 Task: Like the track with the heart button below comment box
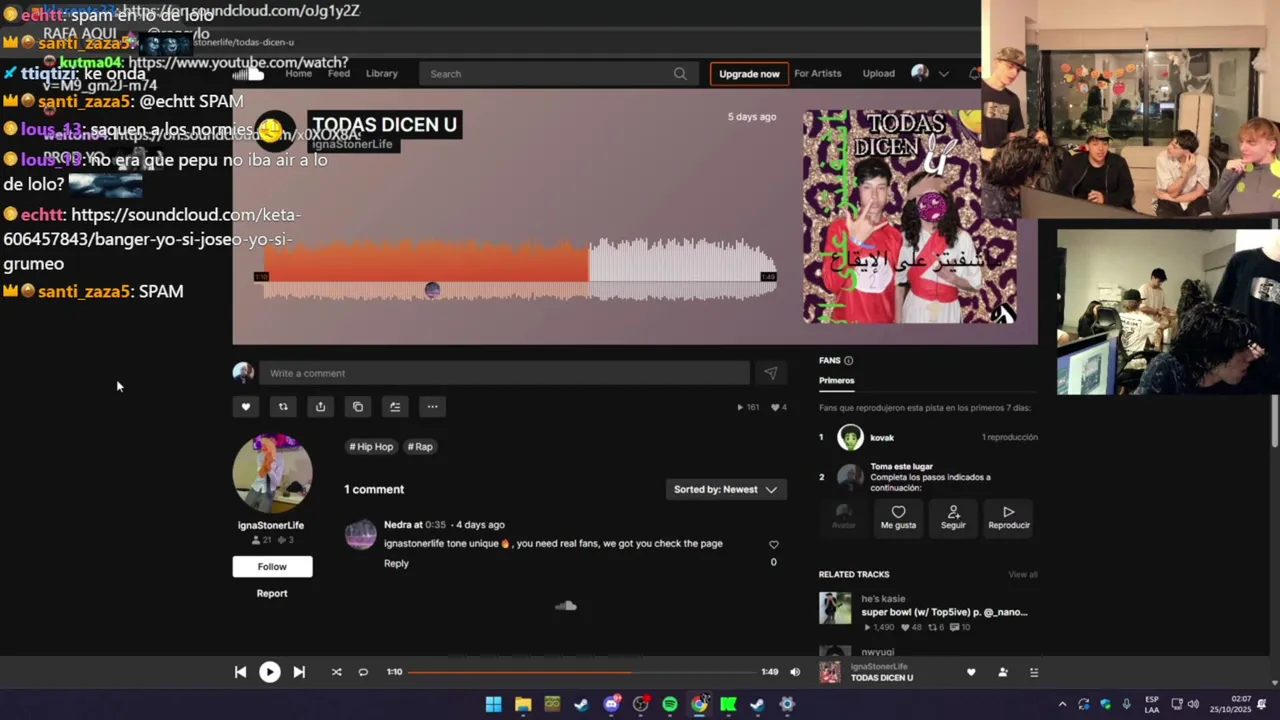point(246,407)
